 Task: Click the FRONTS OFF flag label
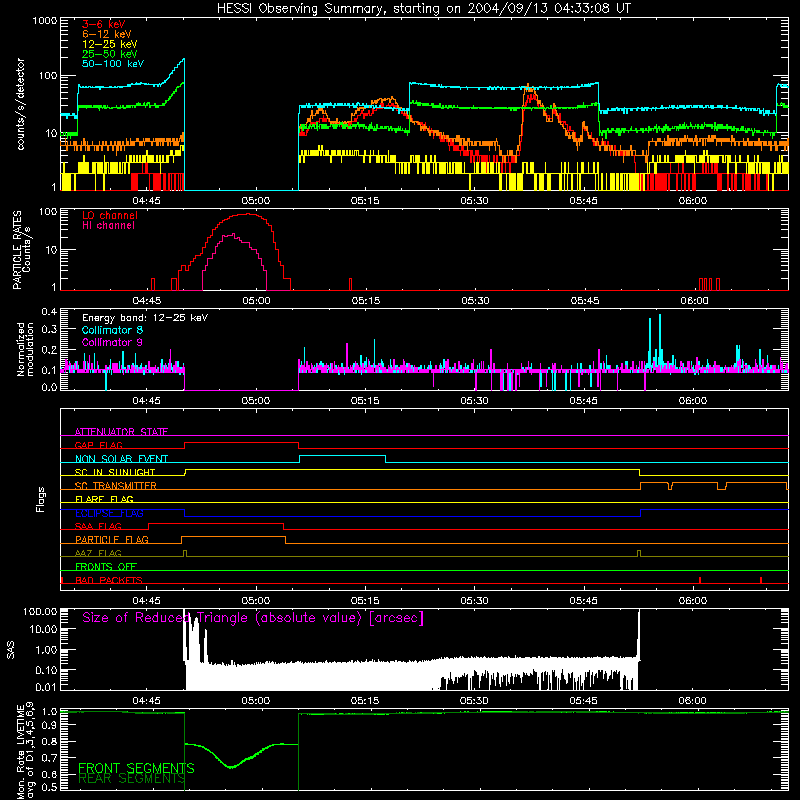(x=106, y=566)
